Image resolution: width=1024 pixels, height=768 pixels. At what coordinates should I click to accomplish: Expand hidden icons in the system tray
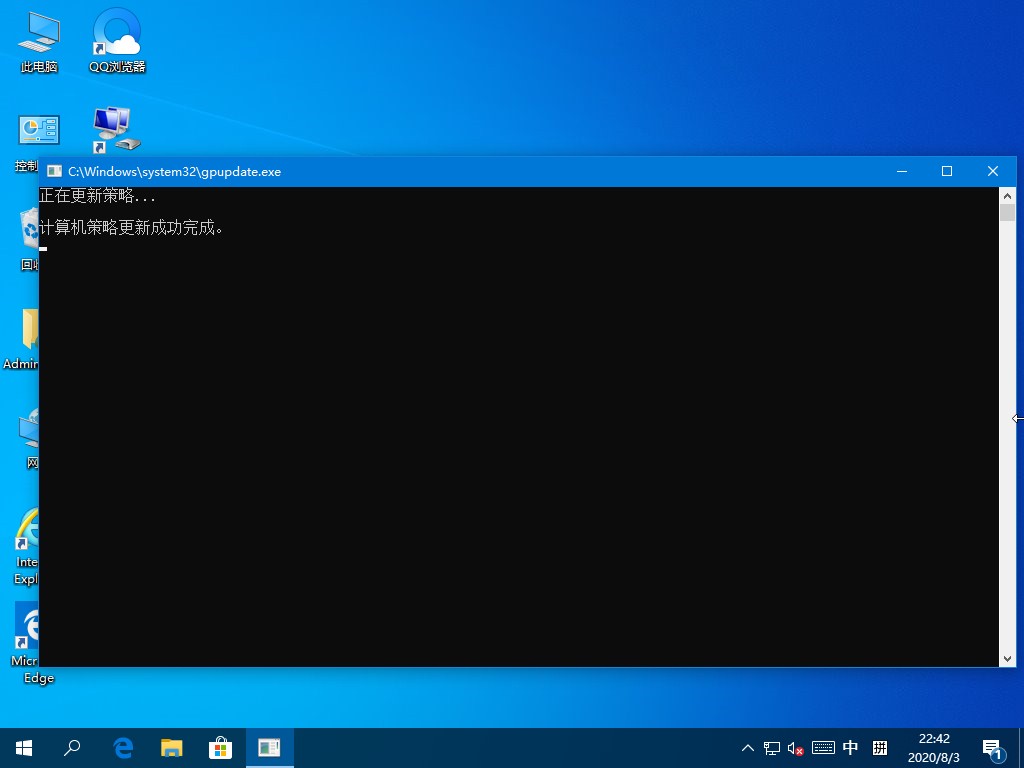coord(747,747)
